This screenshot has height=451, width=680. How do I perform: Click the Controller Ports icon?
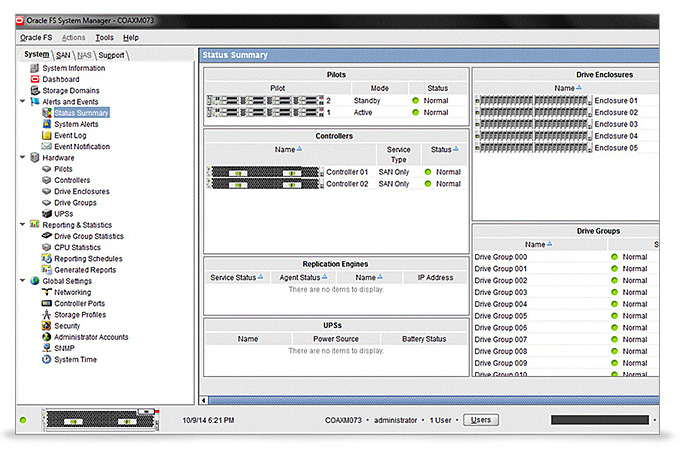coord(47,303)
